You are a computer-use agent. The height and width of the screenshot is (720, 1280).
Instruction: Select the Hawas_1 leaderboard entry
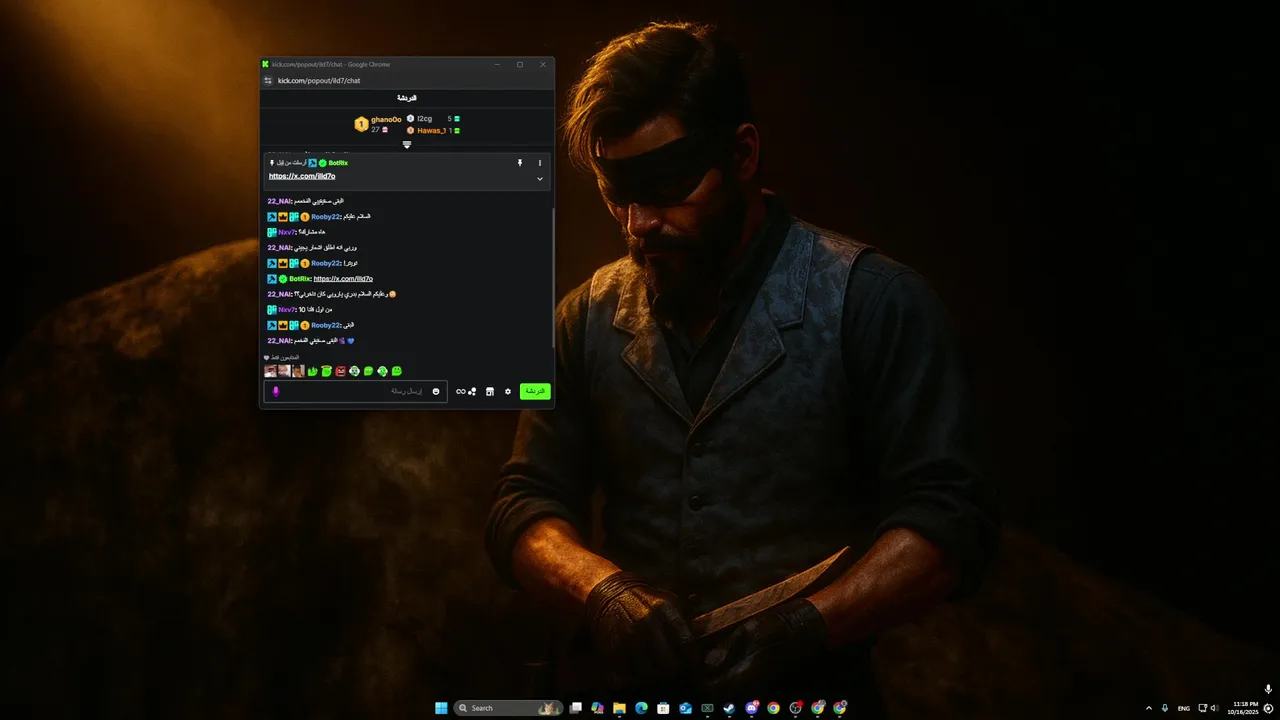pos(431,130)
